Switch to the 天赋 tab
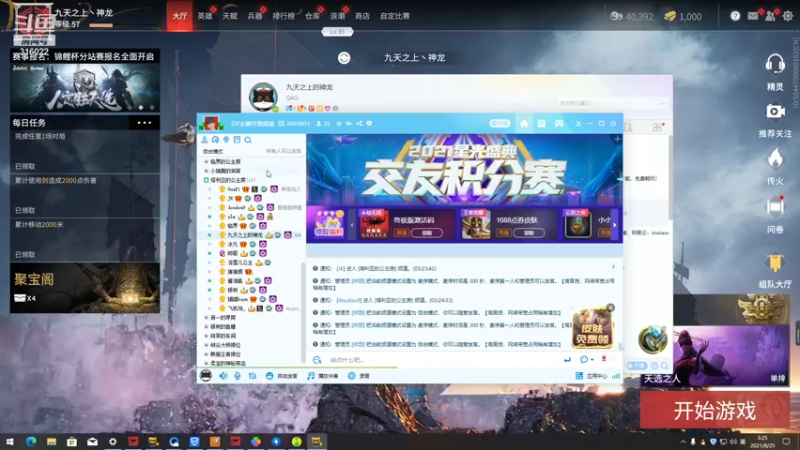The image size is (800, 450). tap(230, 16)
